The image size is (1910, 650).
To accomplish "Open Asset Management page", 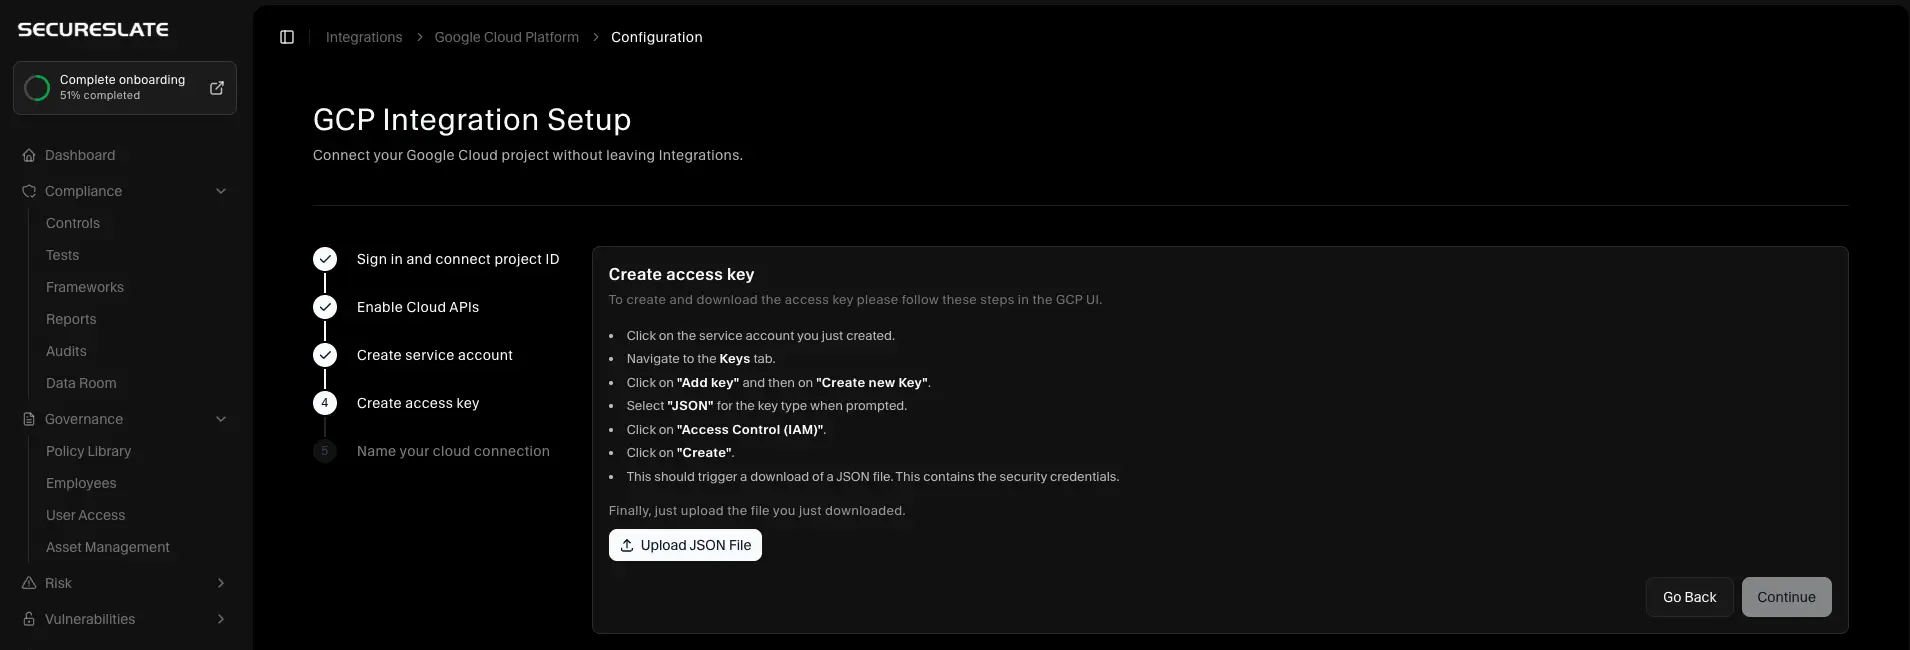I will point(108,547).
